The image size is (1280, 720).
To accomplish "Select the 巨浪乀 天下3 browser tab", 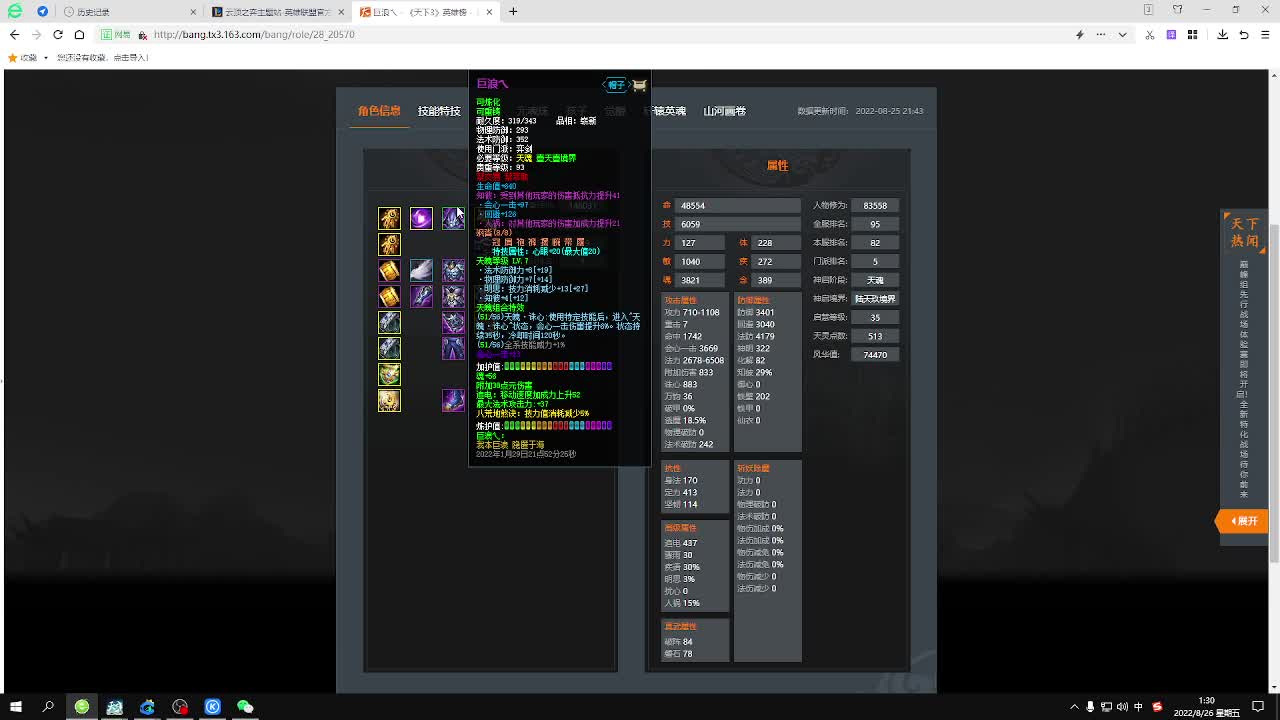I will point(426,12).
